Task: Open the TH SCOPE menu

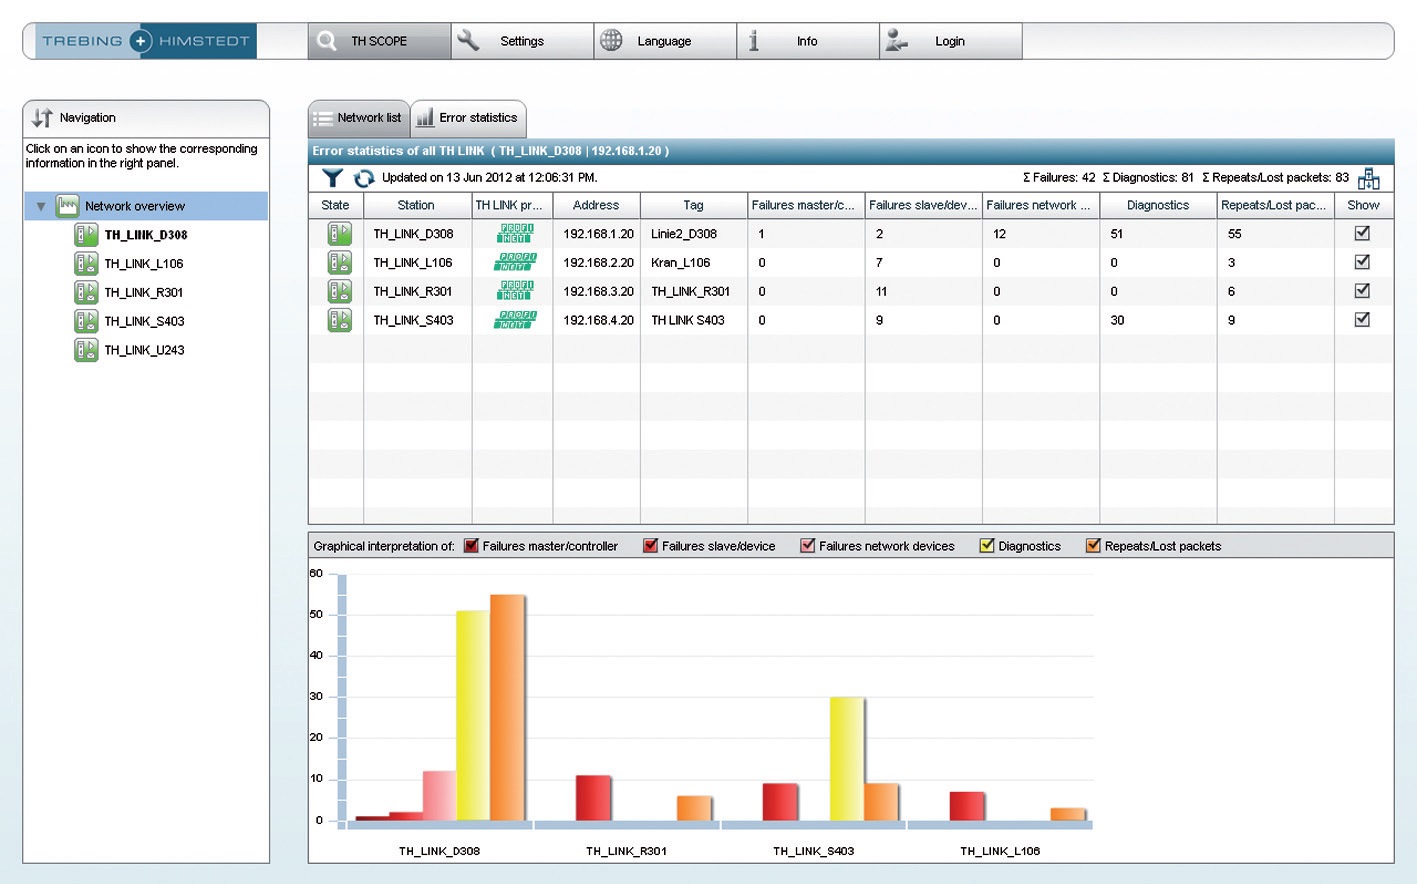Action: (x=379, y=41)
